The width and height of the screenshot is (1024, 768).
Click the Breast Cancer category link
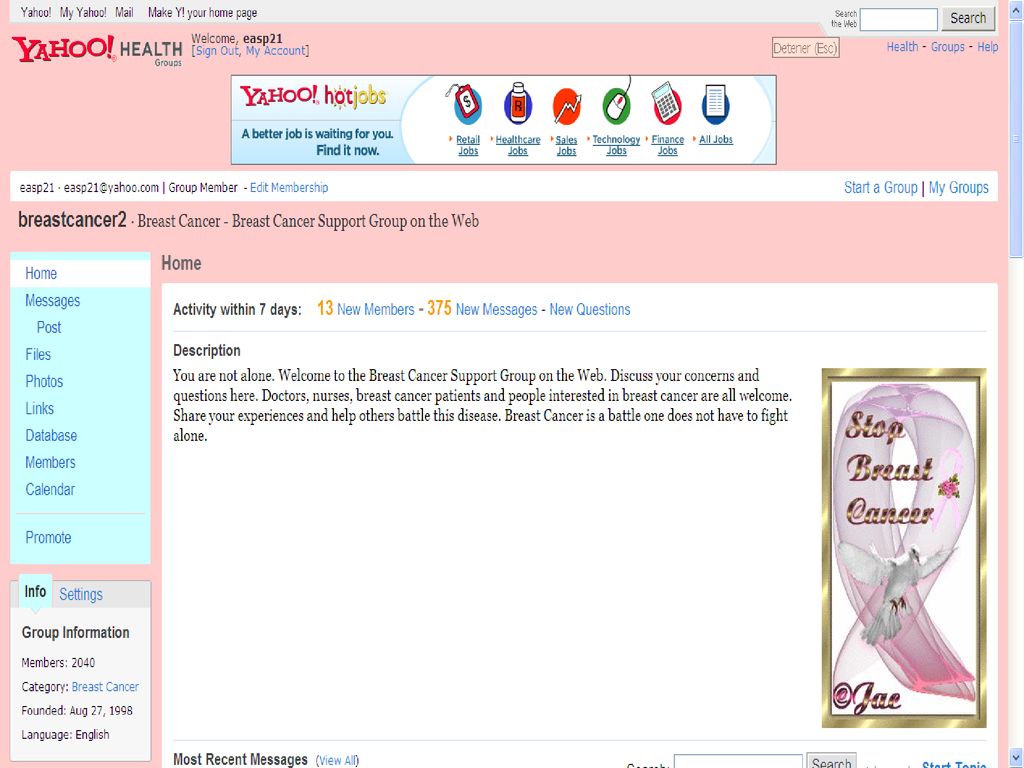tap(105, 687)
